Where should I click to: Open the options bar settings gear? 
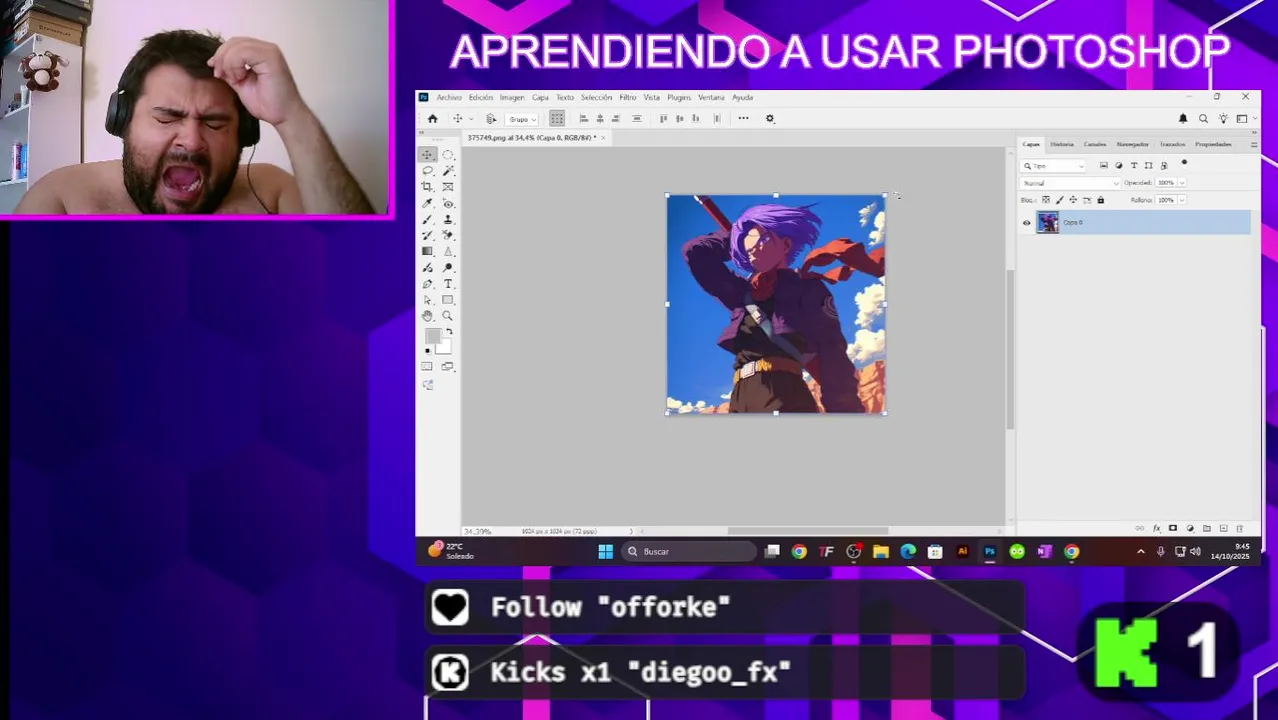(x=770, y=118)
